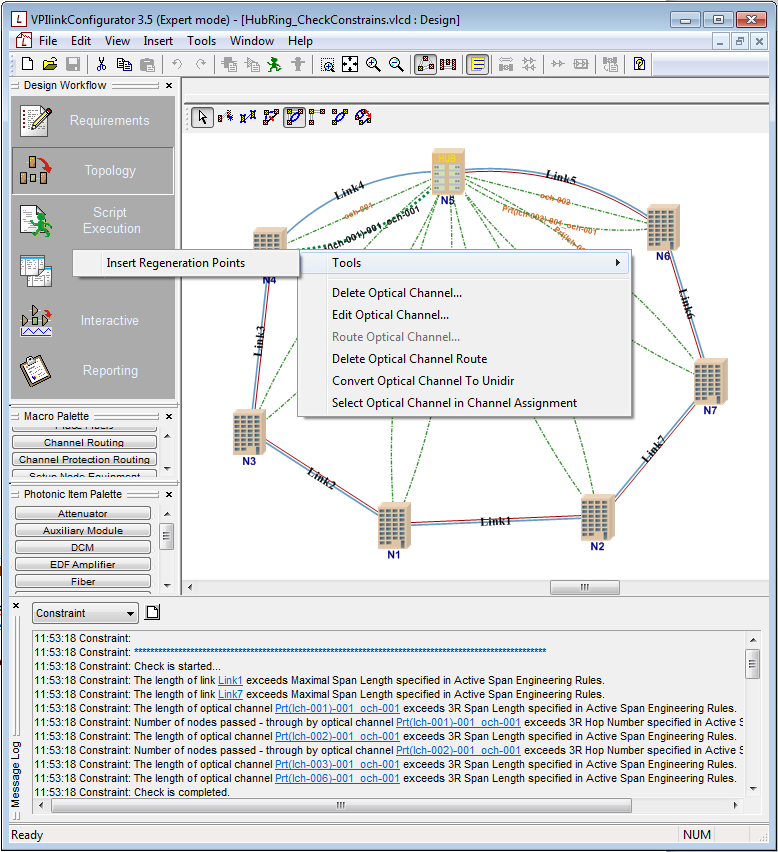Toggle the yellow message log view button
778x852 pixels.
pyautogui.click(x=478, y=64)
